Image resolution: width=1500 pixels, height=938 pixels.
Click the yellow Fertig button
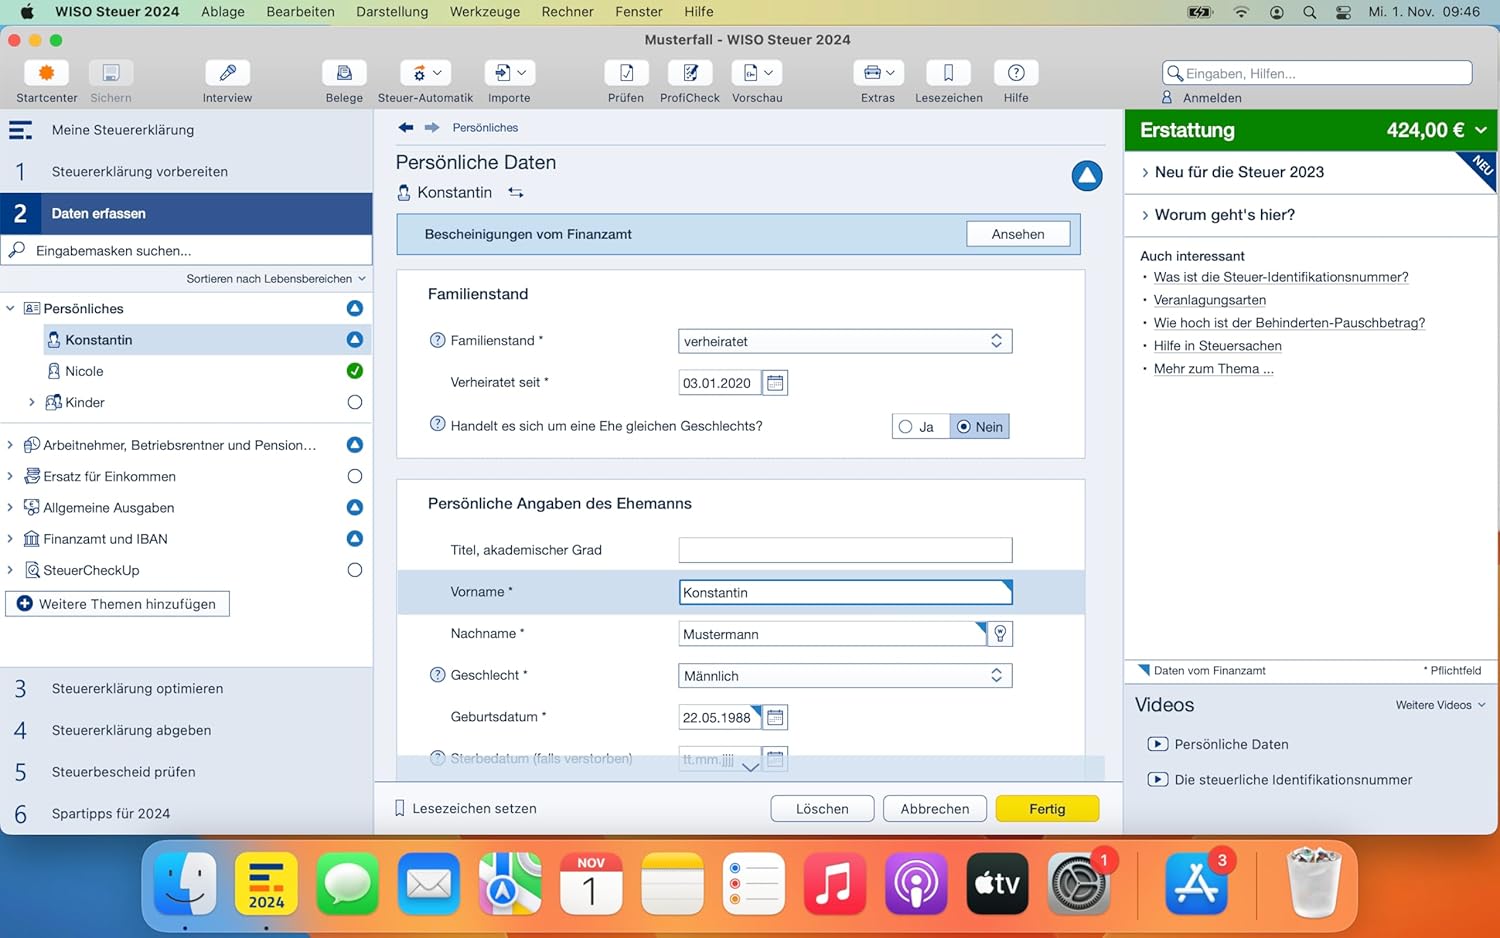click(1047, 809)
